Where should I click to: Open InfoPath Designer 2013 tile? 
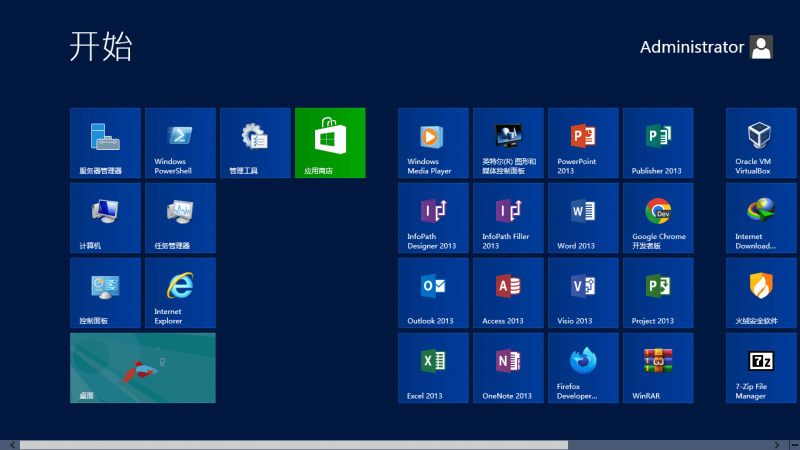click(433, 218)
